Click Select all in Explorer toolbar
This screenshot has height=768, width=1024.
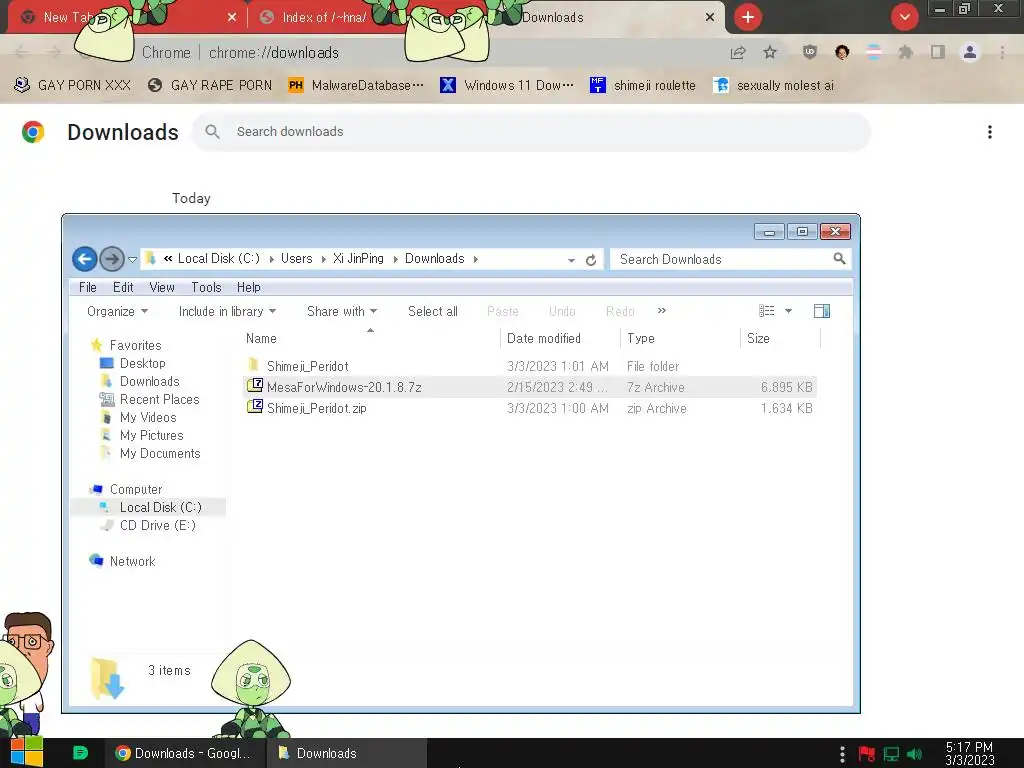pyautogui.click(x=433, y=312)
